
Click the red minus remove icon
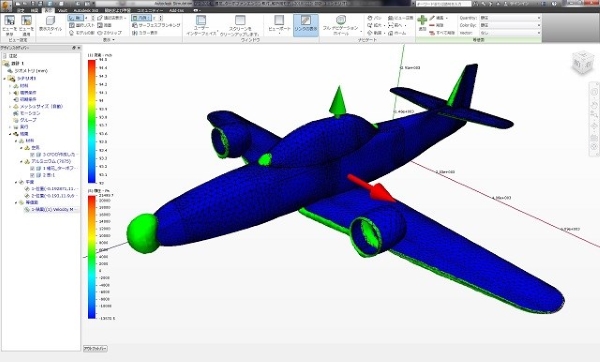tap(432, 25)
